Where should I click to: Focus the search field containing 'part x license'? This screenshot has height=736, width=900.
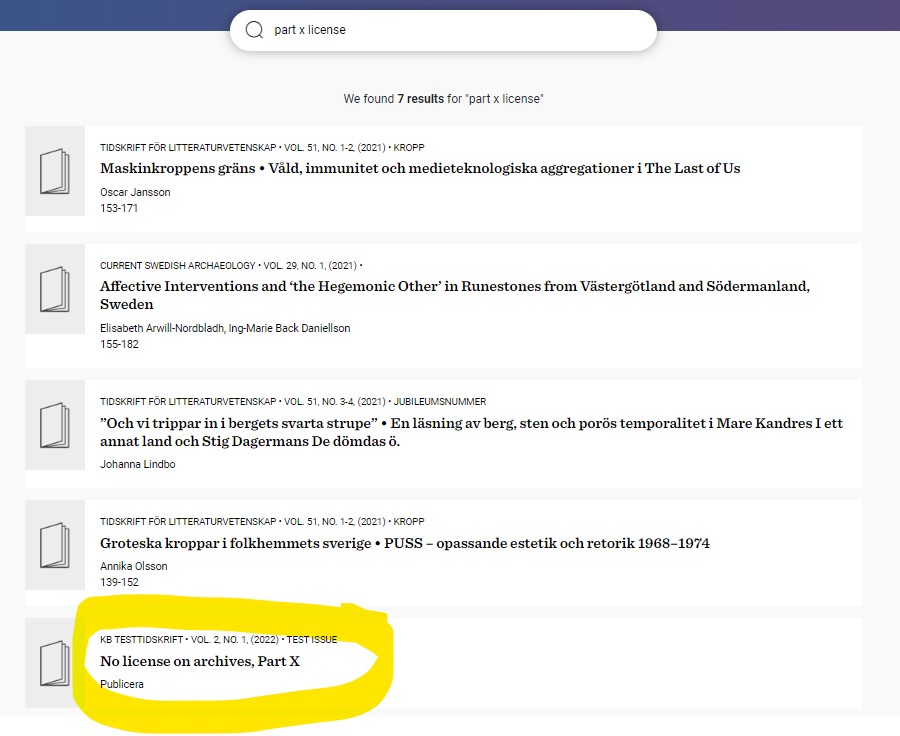point(450,30)
